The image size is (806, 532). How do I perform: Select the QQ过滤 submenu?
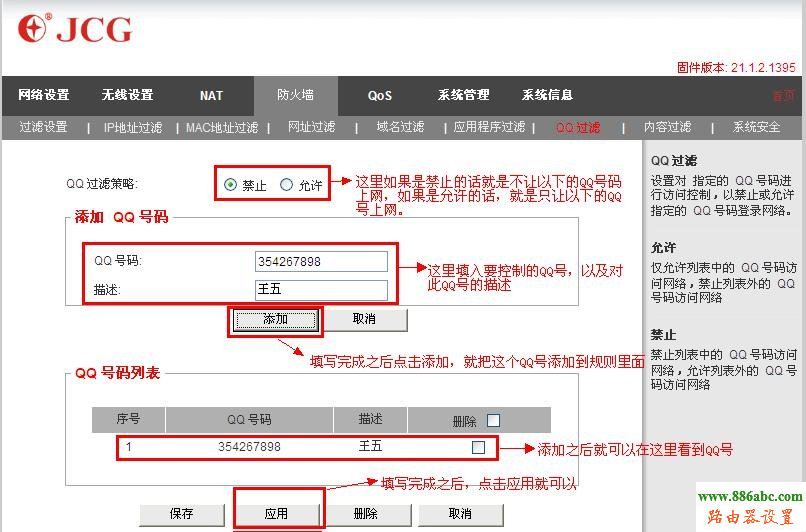point(578,127)
